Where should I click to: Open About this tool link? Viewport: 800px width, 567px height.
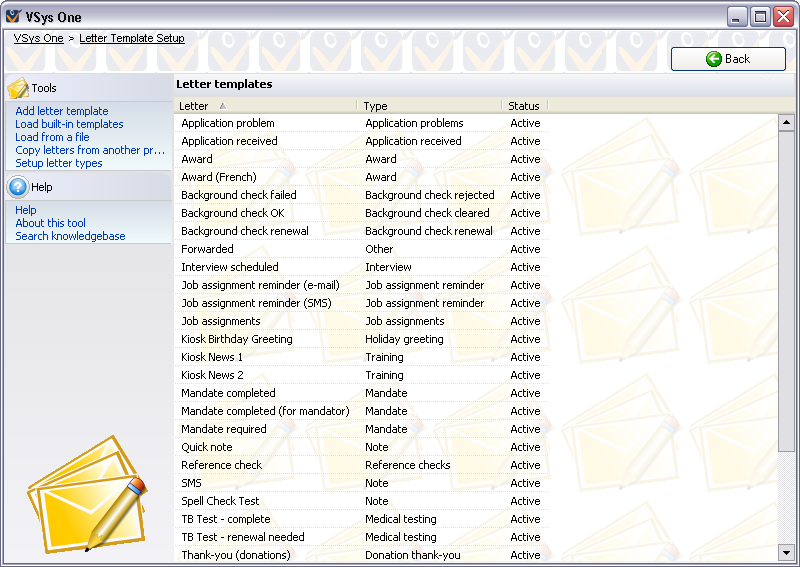tap(51, 223)
